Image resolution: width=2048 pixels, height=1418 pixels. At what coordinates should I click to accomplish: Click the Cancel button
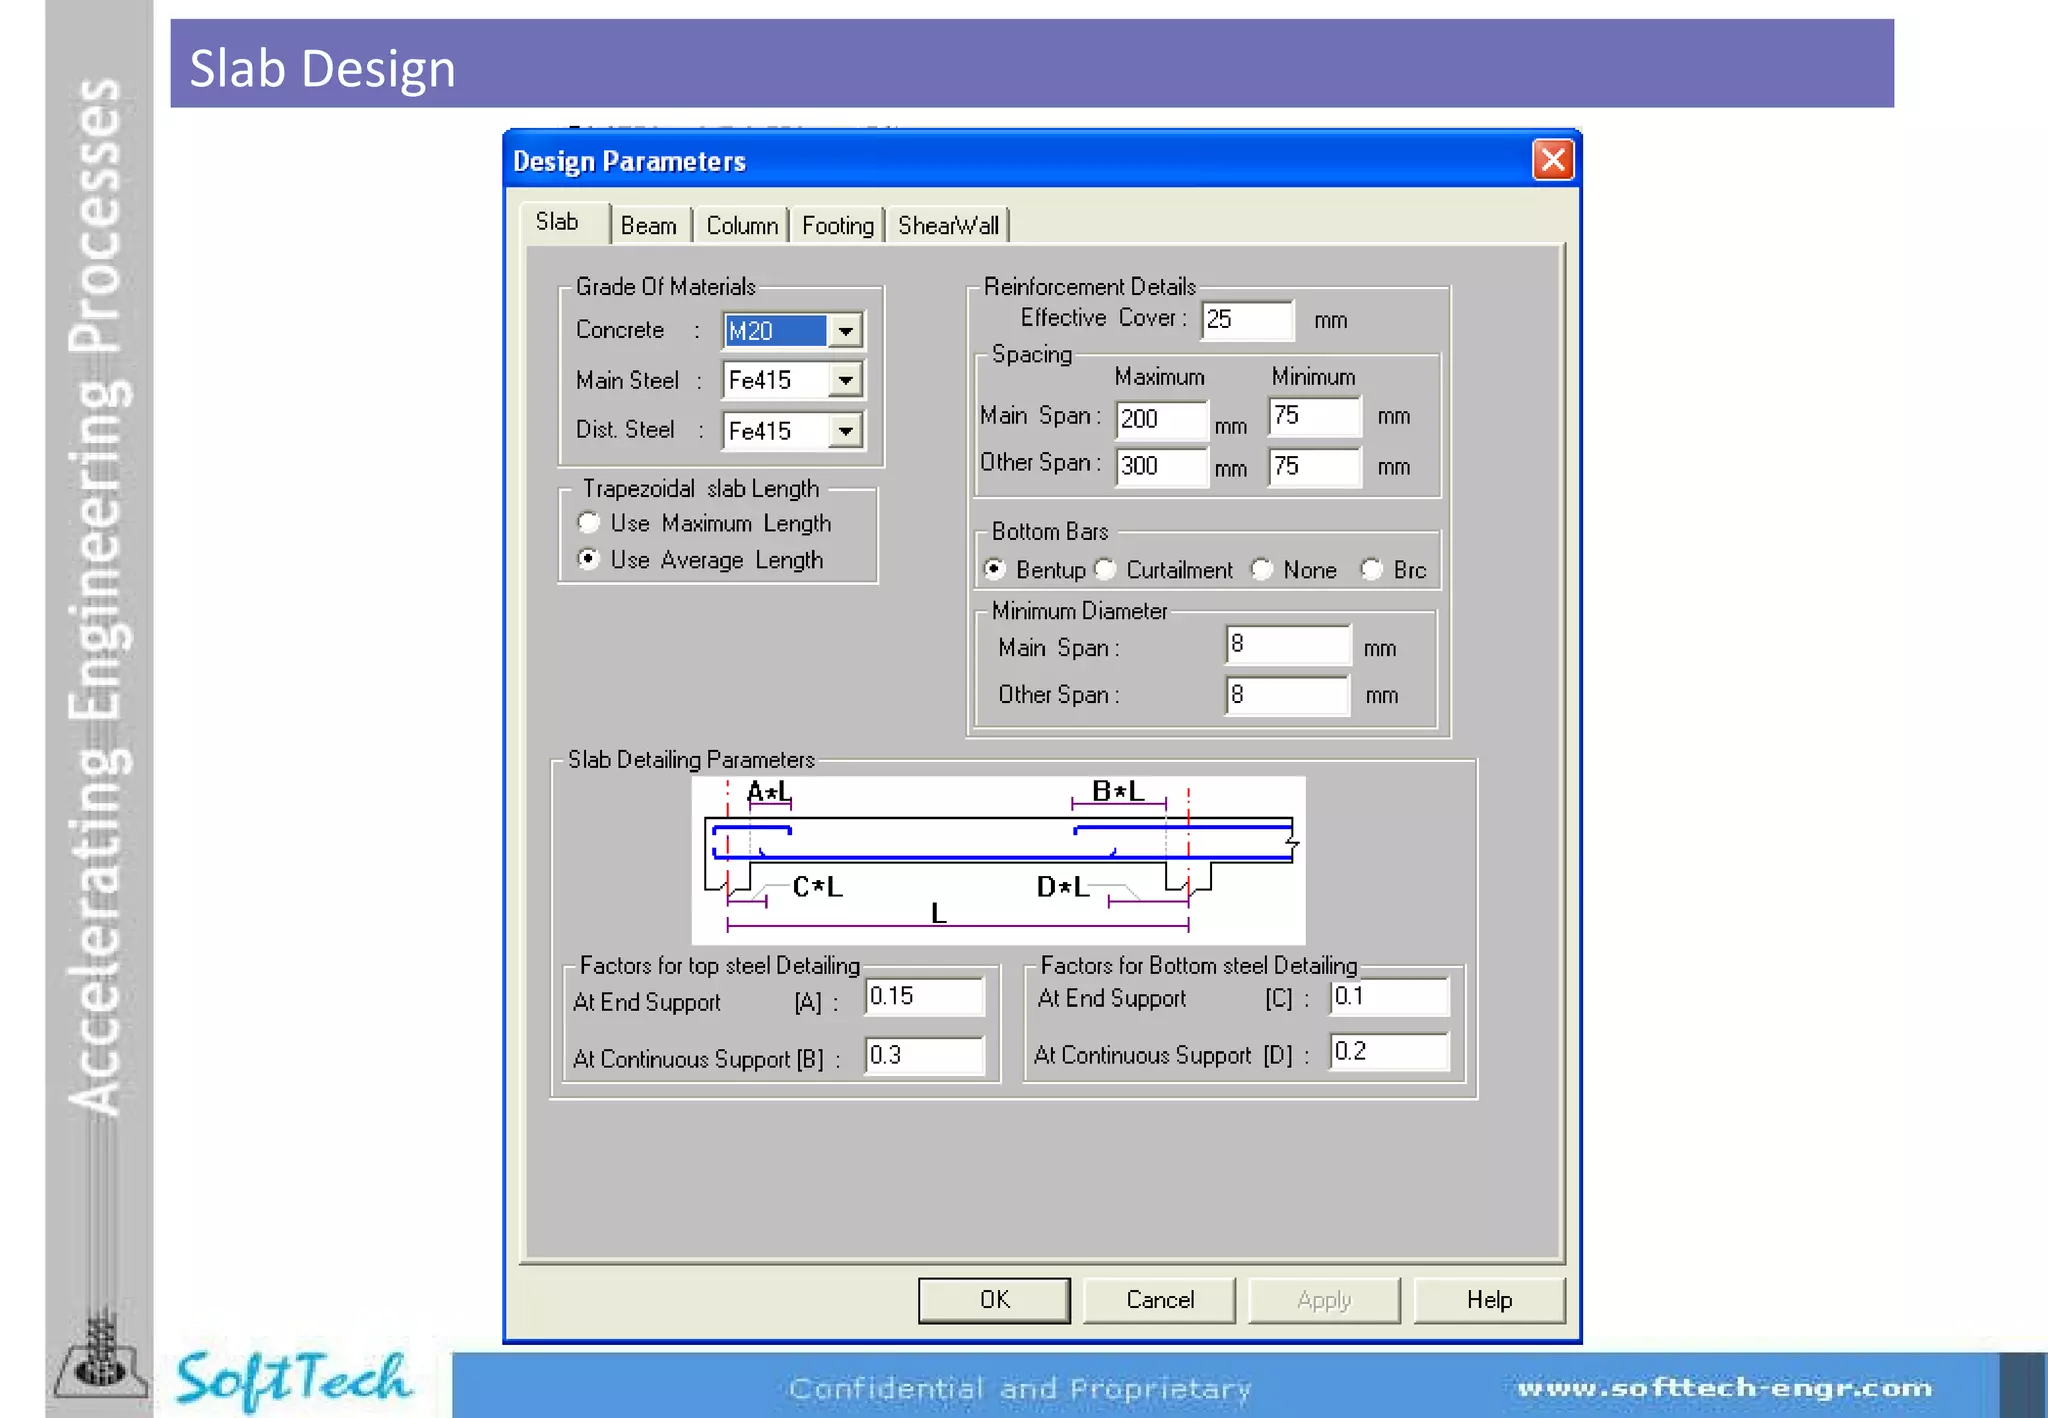(1160, 1300)
